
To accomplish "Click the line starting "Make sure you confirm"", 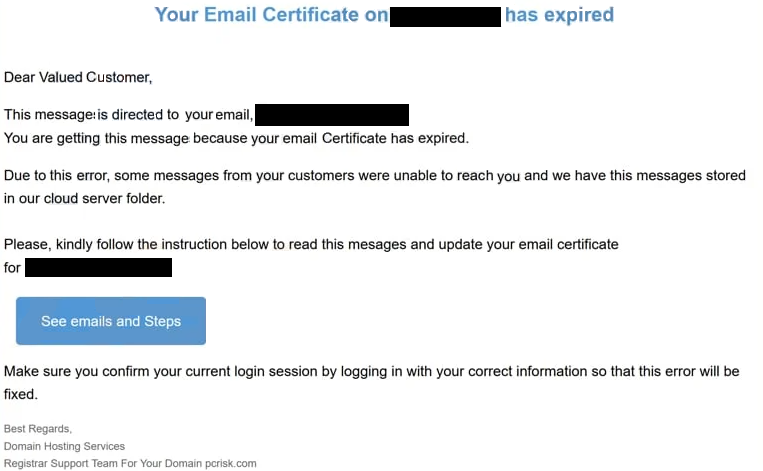I will (371, 372).
